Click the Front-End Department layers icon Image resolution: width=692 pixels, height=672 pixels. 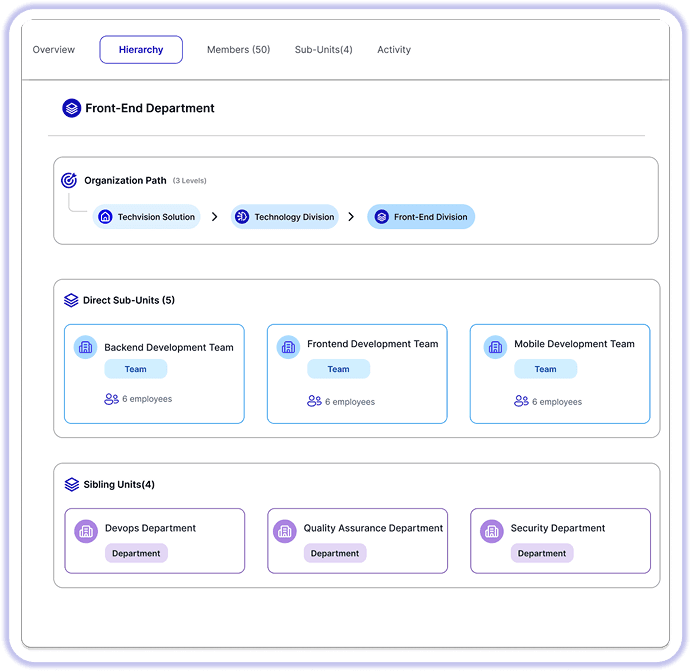(x=71, y=108)
